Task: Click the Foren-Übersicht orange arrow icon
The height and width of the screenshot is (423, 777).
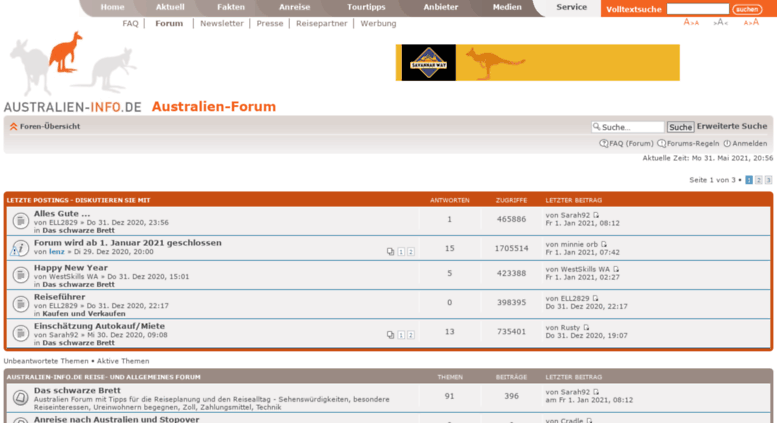Action: tap(13, 127)
